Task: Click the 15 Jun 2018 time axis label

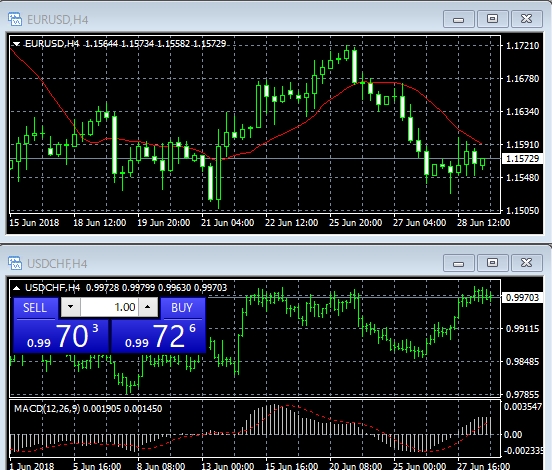Action: [34, 223]
